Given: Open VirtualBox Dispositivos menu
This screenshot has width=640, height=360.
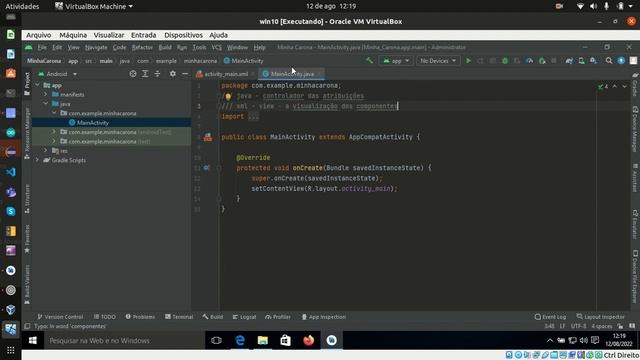Looking at the screenshot, I should 183,35.
